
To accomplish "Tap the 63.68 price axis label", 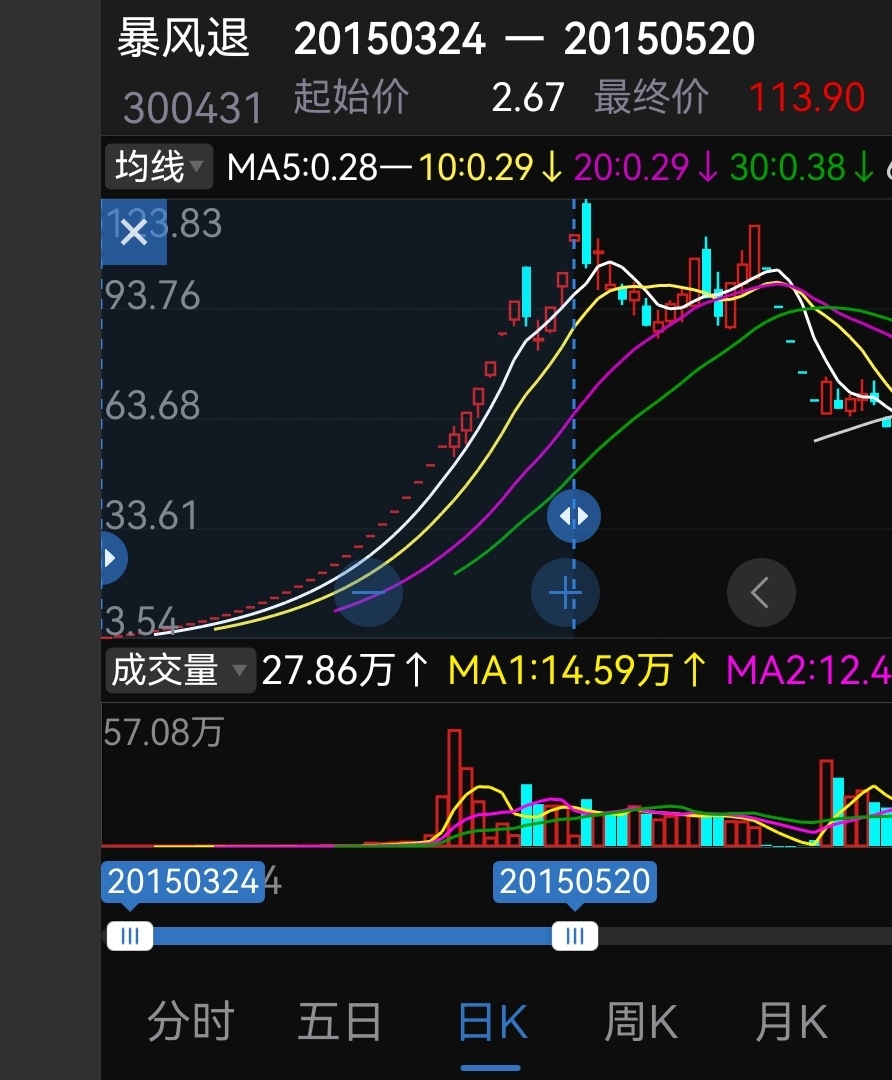I will tap(152, 405).
